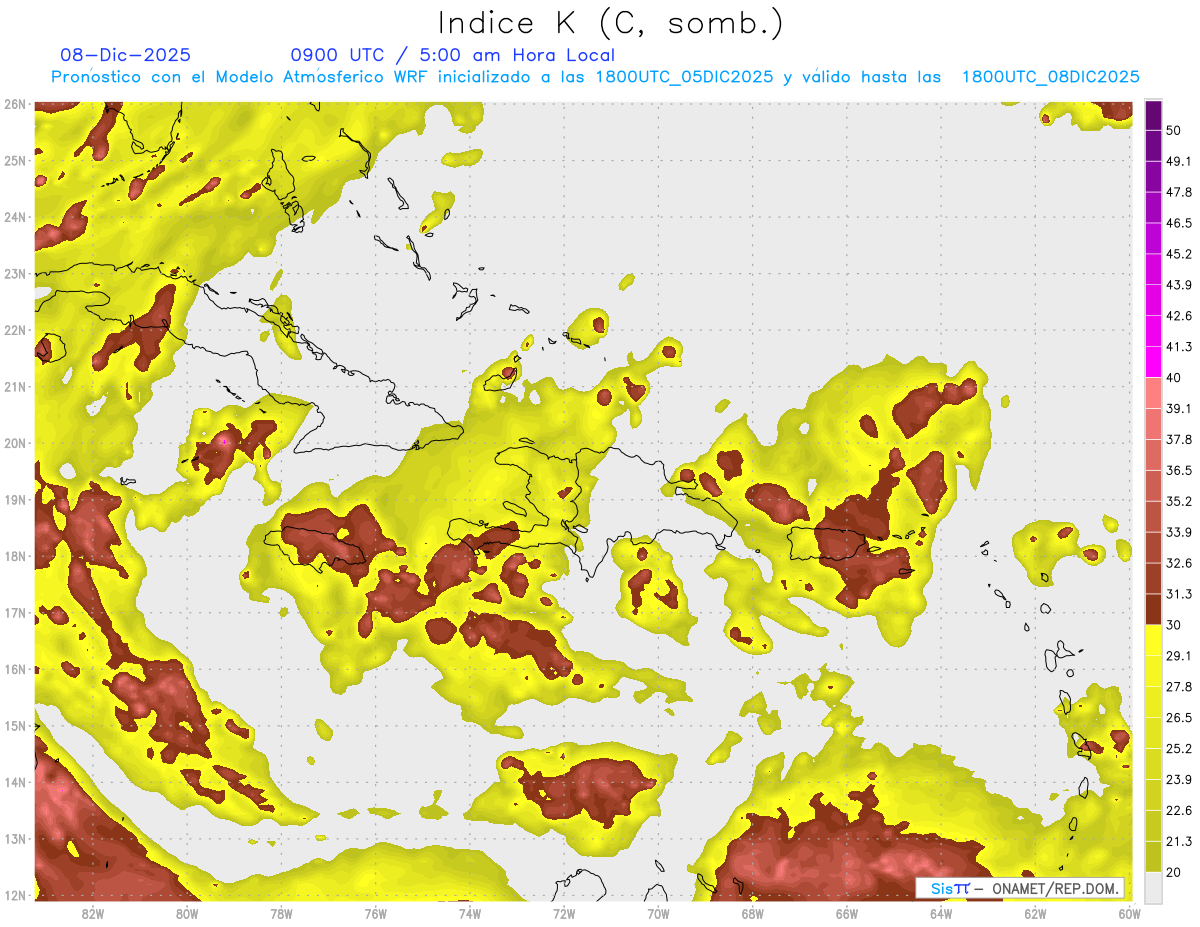This screenshot has height=927, width=1200.
Task: Click colorbar value "37.8"
Action: 1178,439
